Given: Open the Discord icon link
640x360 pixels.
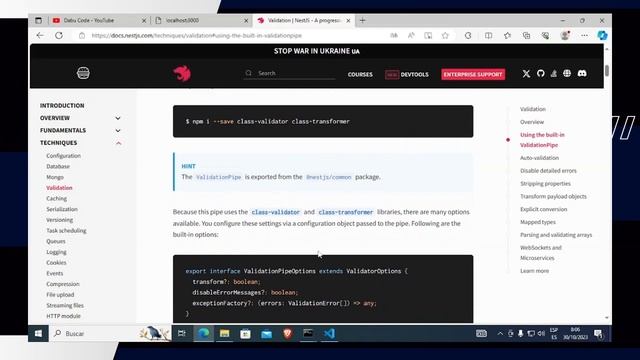Looking at the screenshot, I should pos(582,73).
